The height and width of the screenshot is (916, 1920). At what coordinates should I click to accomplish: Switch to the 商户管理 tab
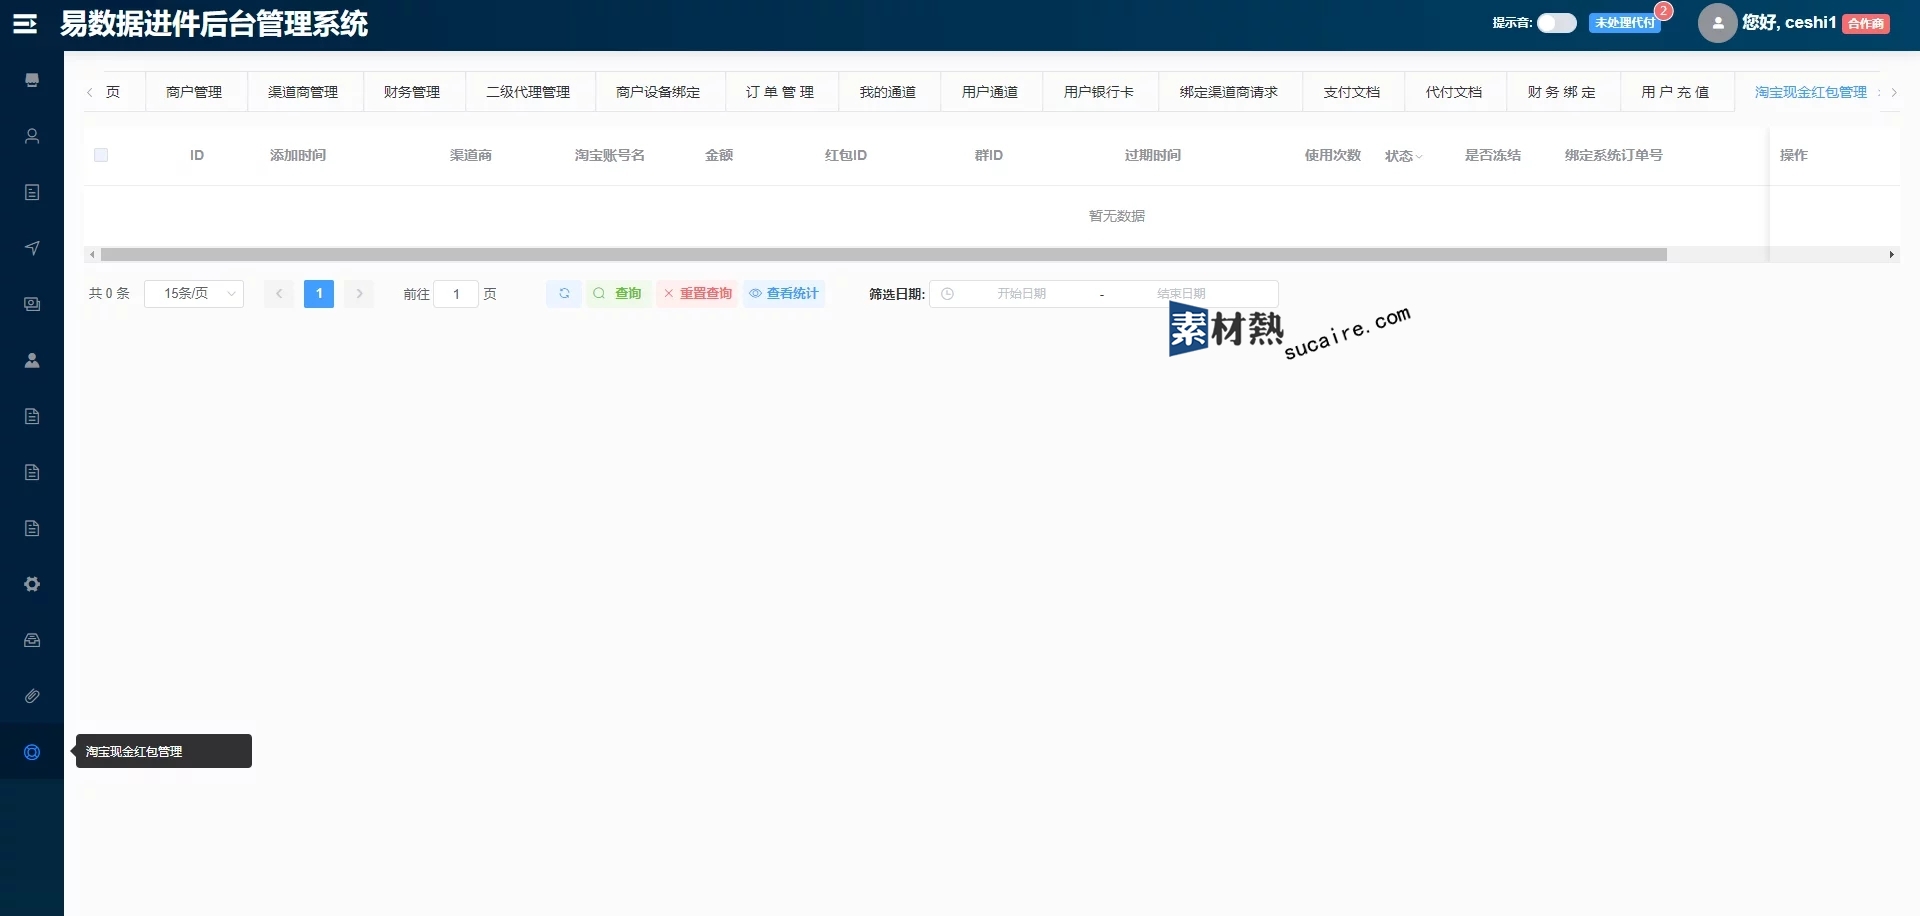(194, 92)
